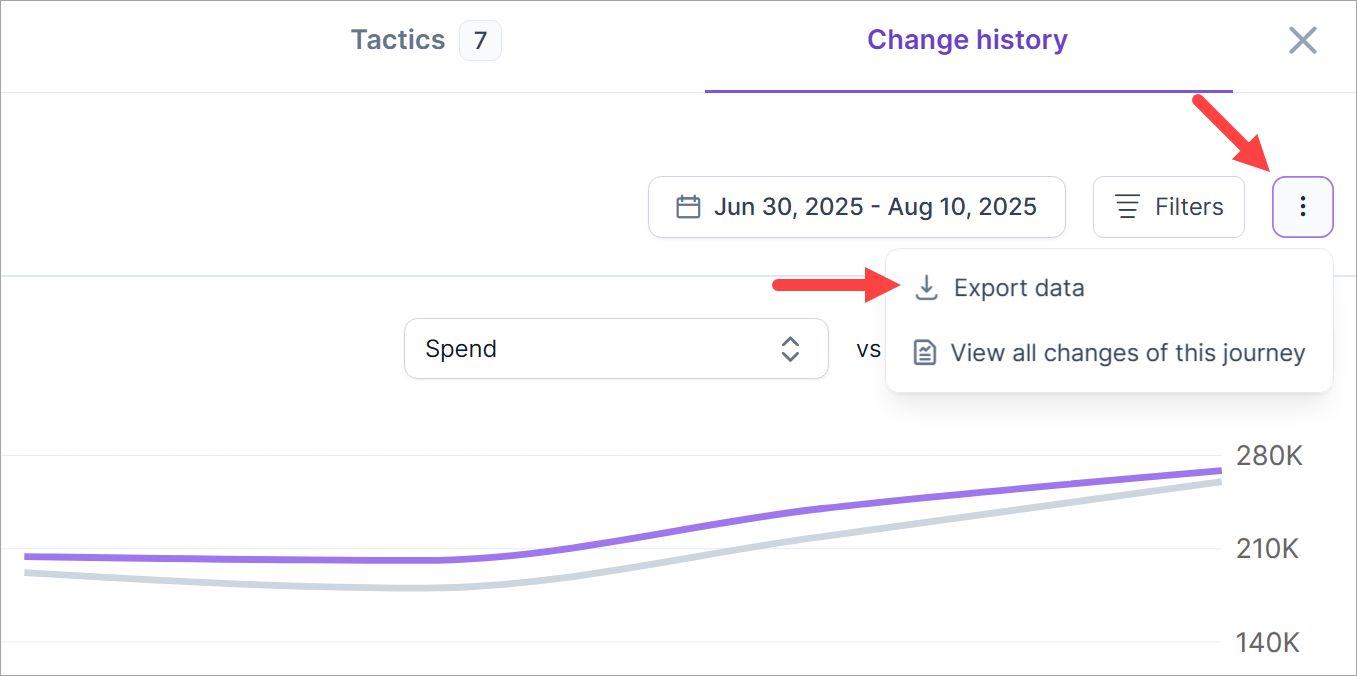Screen dimensions: 1357x676
Task: Click the Tactics count badge 7
Action: click(480, 41)
